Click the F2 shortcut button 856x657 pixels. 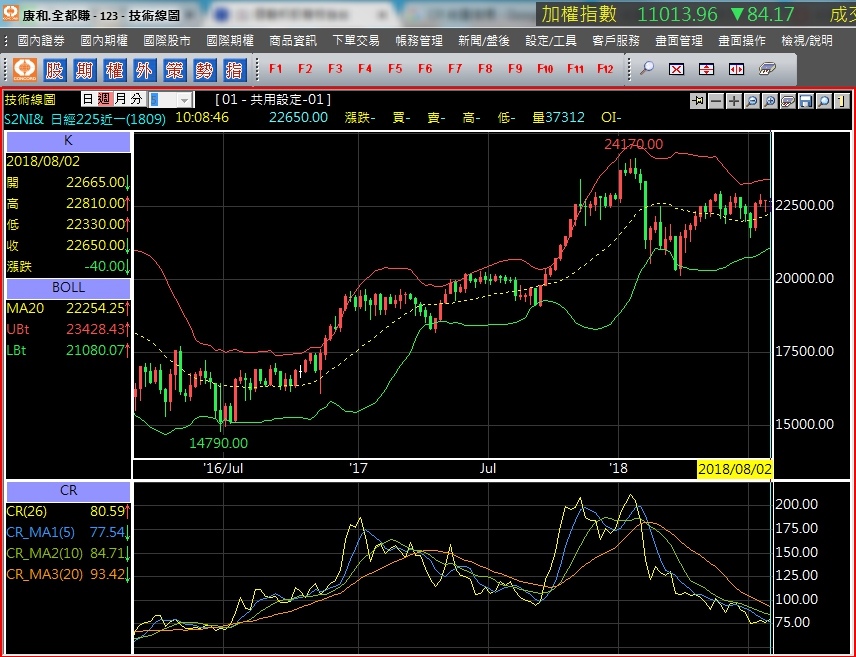[x=305, y=69]
